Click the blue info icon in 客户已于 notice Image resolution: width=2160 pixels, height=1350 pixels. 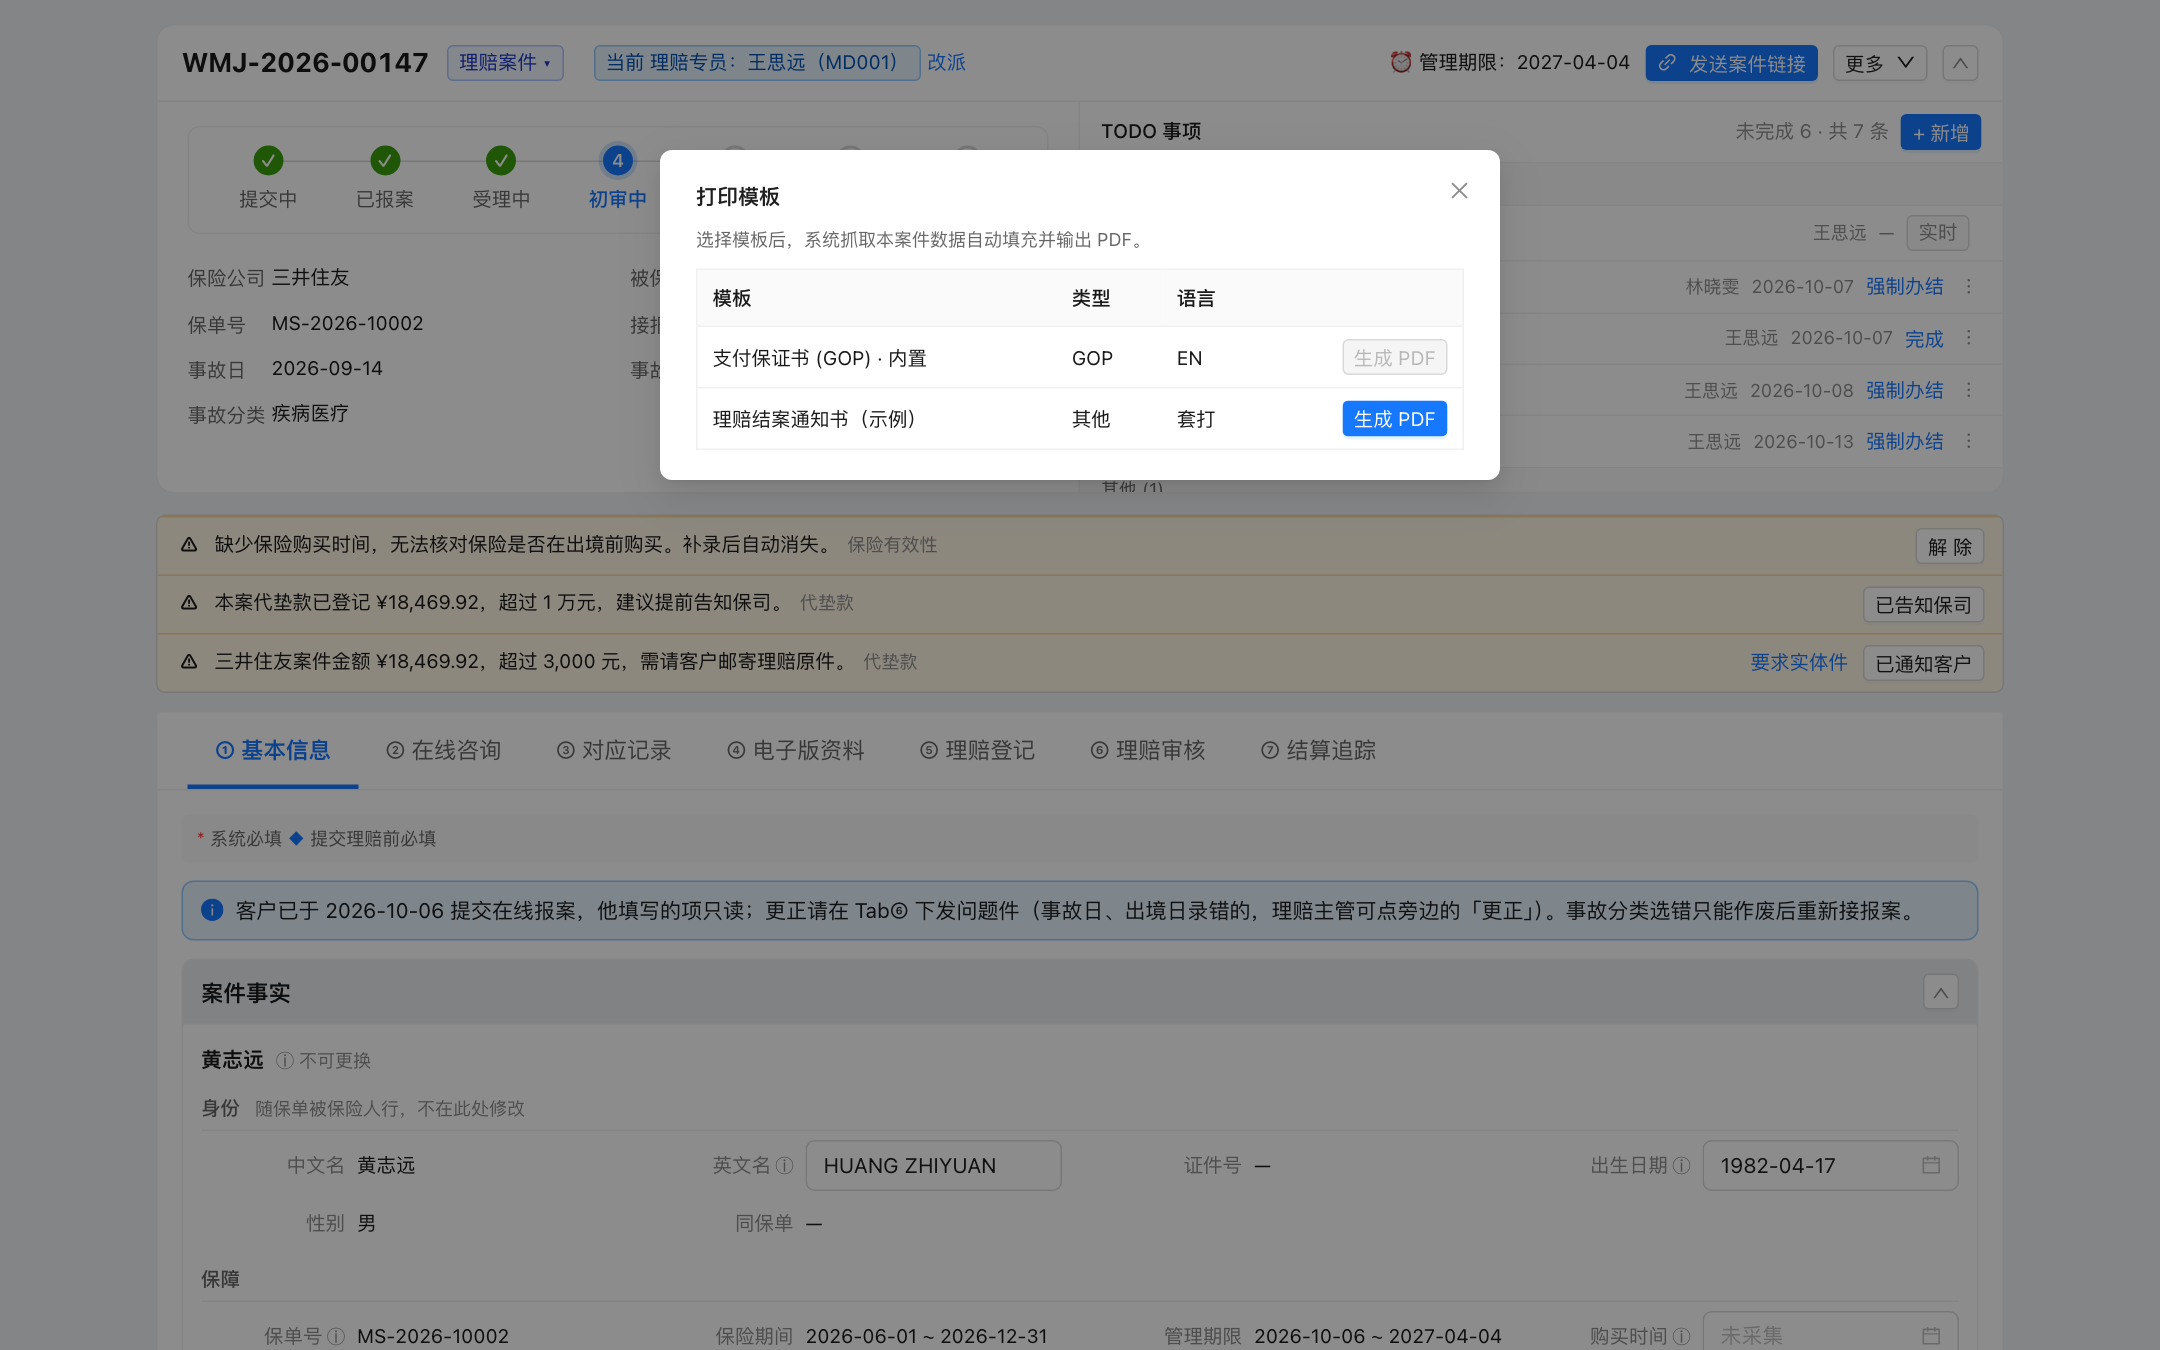point(212,910)
